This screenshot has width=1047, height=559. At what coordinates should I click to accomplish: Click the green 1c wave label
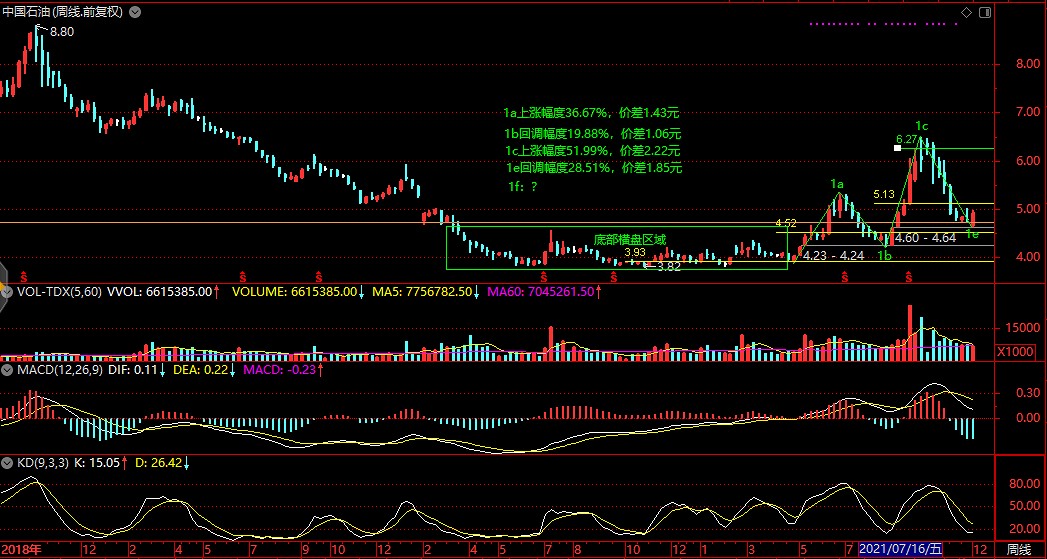(922, 126)
